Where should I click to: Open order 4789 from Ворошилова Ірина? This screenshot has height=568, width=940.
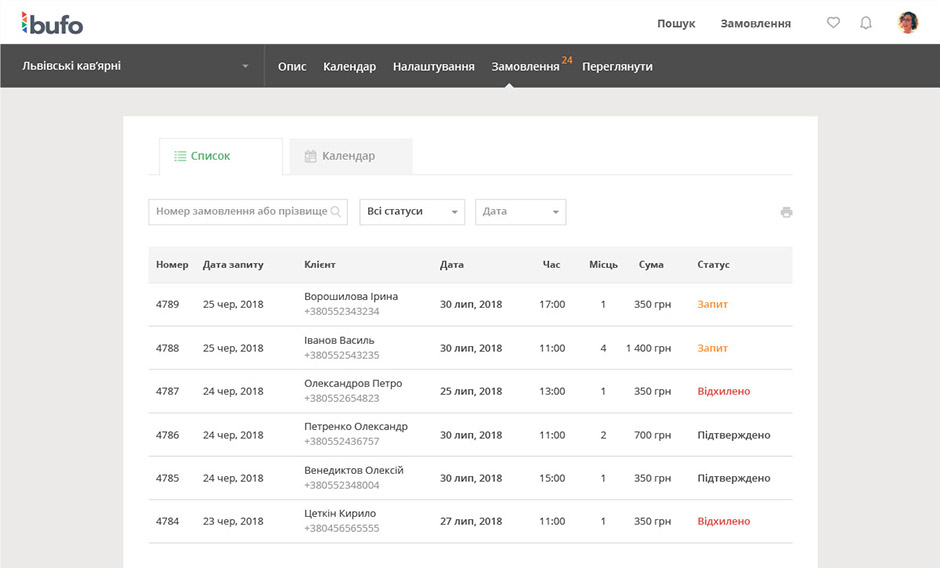pyautogui.click(x=350, y=297)
